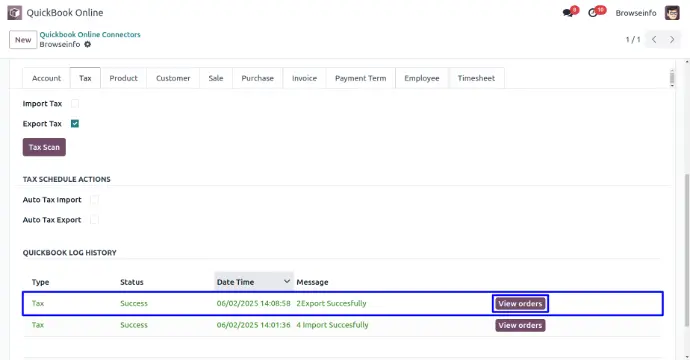Open the activities clock icon
Image resolution: width=690 pixels, height=360 pixels.
click(593, 13)
